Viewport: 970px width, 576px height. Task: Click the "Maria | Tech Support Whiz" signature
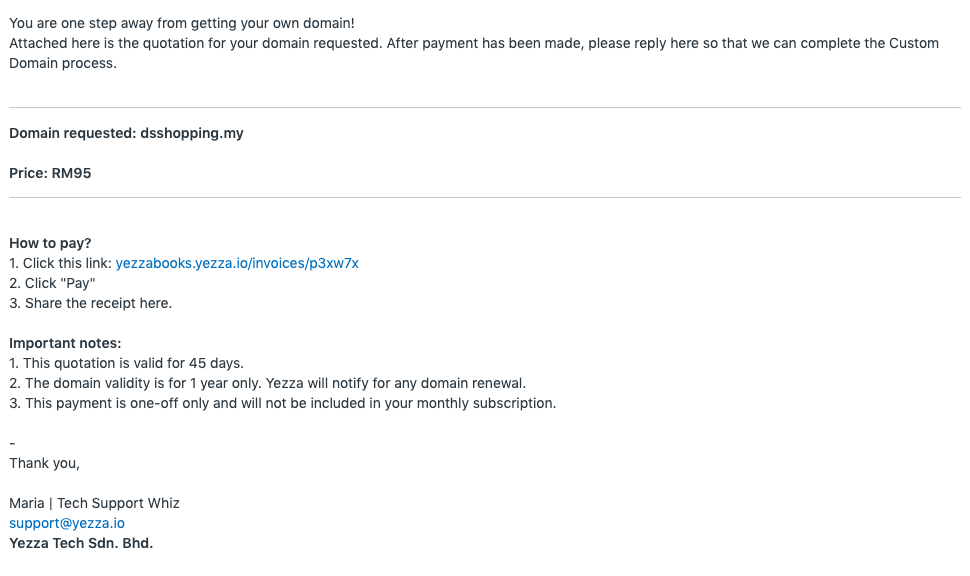coord(94,503)
